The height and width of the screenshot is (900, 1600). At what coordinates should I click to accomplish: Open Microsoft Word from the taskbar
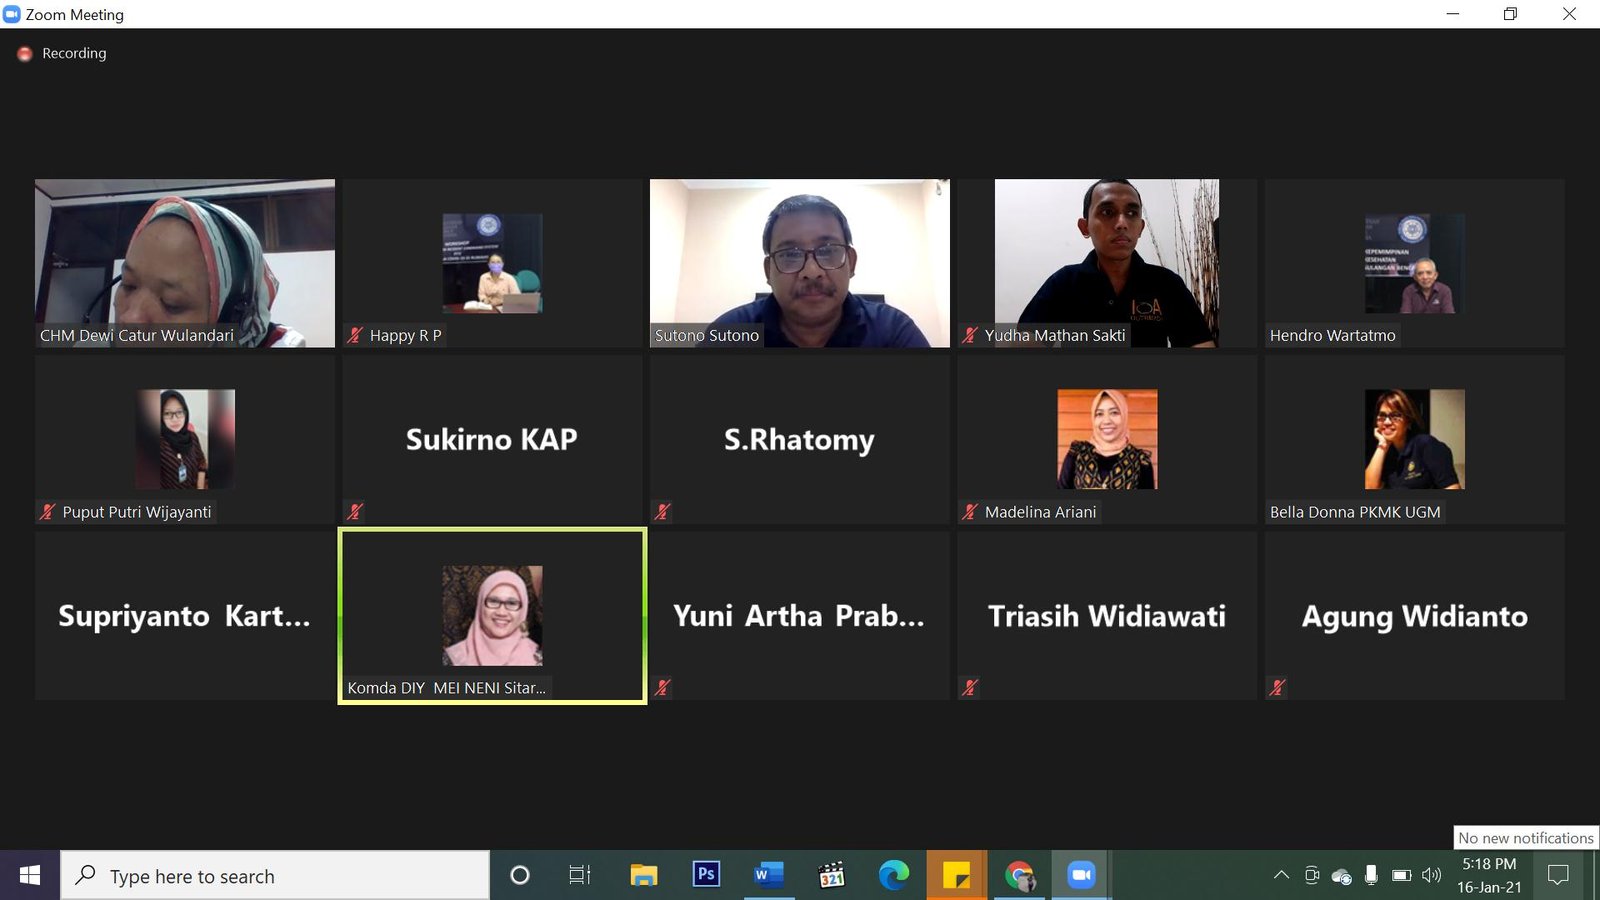pos(768,875)
